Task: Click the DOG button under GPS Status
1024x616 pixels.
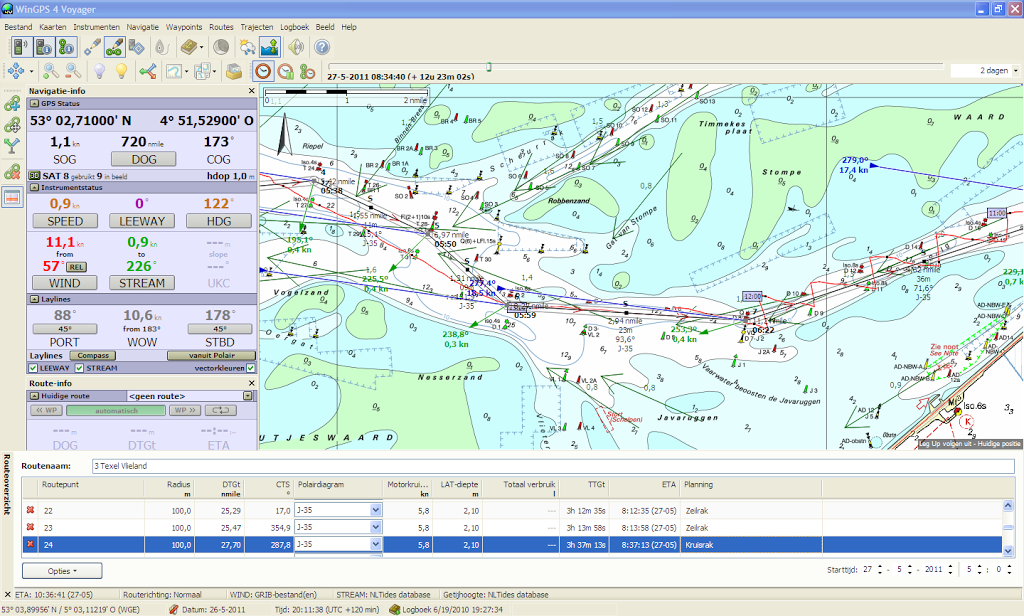Action: [x=144, y=159]
